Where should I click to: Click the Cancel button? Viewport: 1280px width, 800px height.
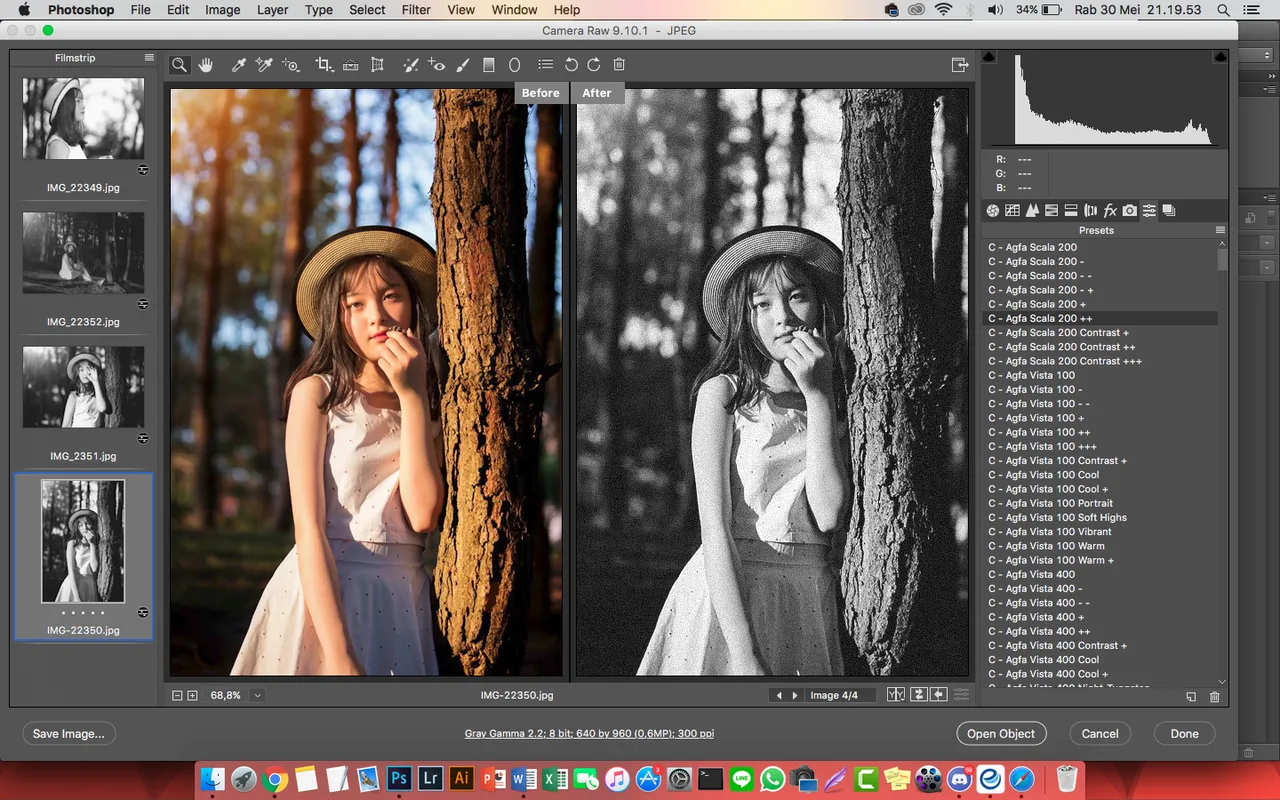pyautogui.click(x=1100, y=734)
